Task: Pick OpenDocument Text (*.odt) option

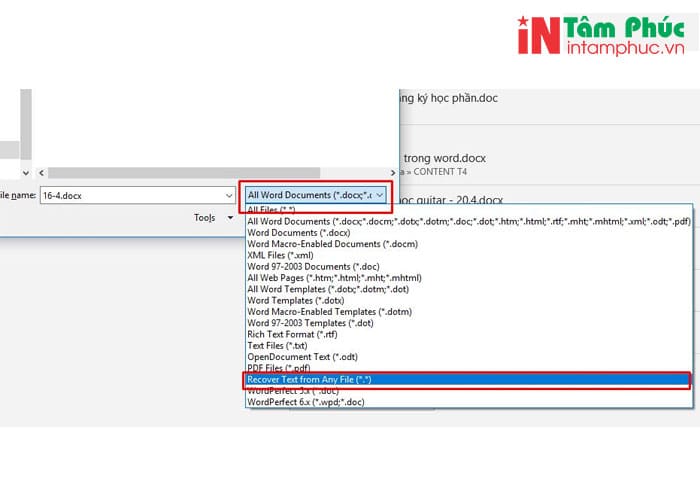Action: (x=302, y=357)
